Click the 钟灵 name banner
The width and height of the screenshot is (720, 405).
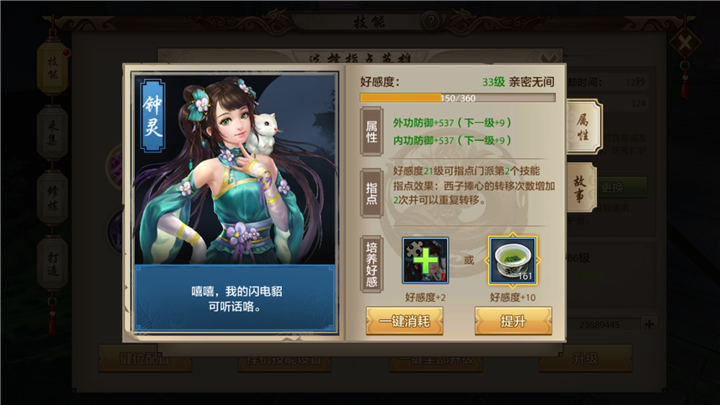(x=152, y=116)
